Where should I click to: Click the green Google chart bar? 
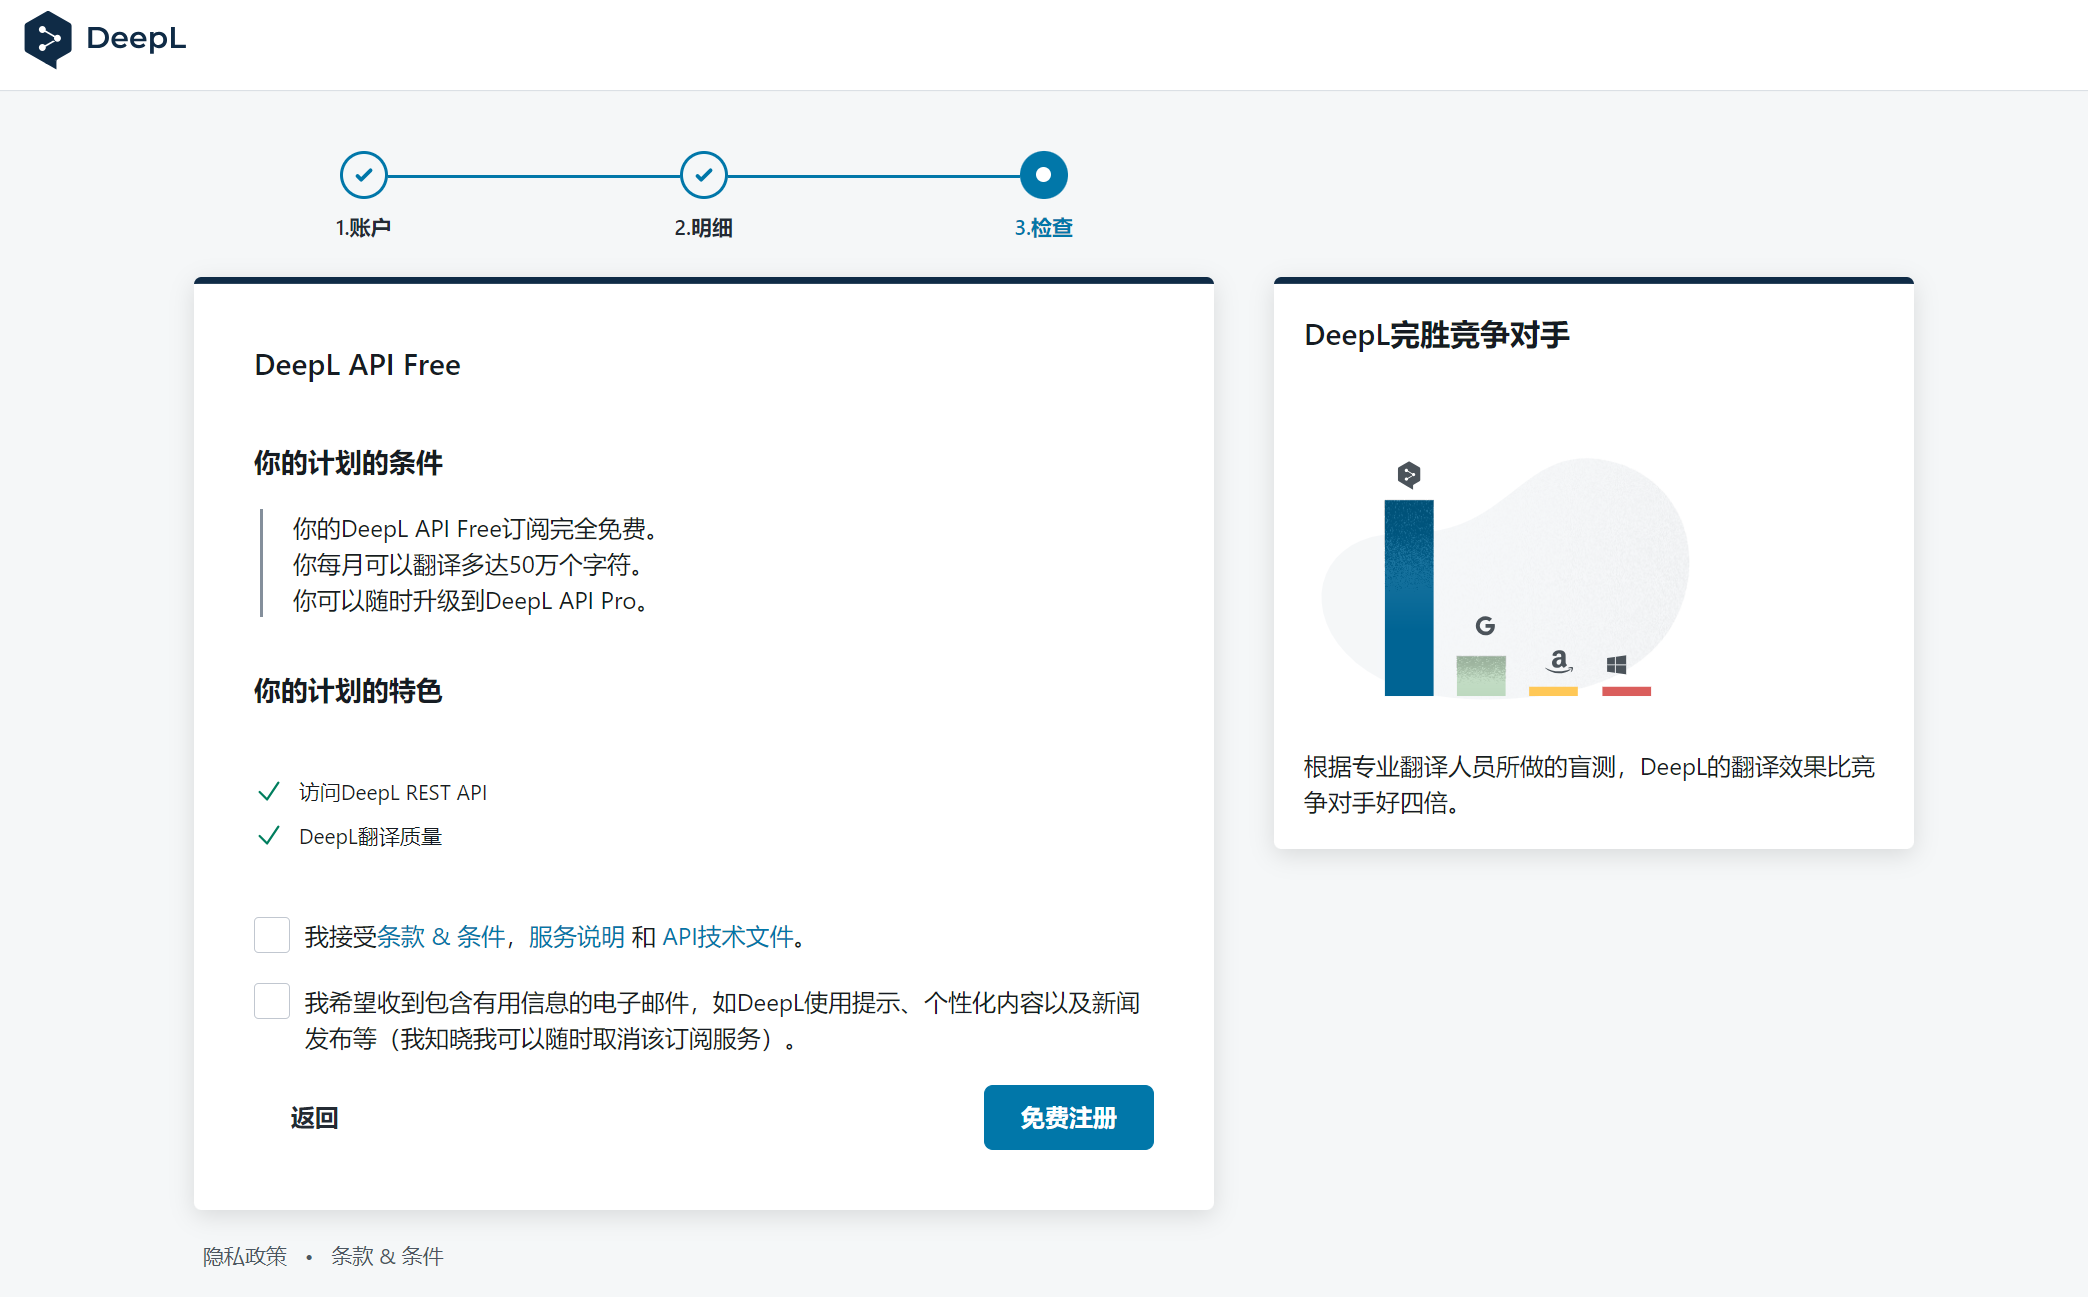(1481, 676)
